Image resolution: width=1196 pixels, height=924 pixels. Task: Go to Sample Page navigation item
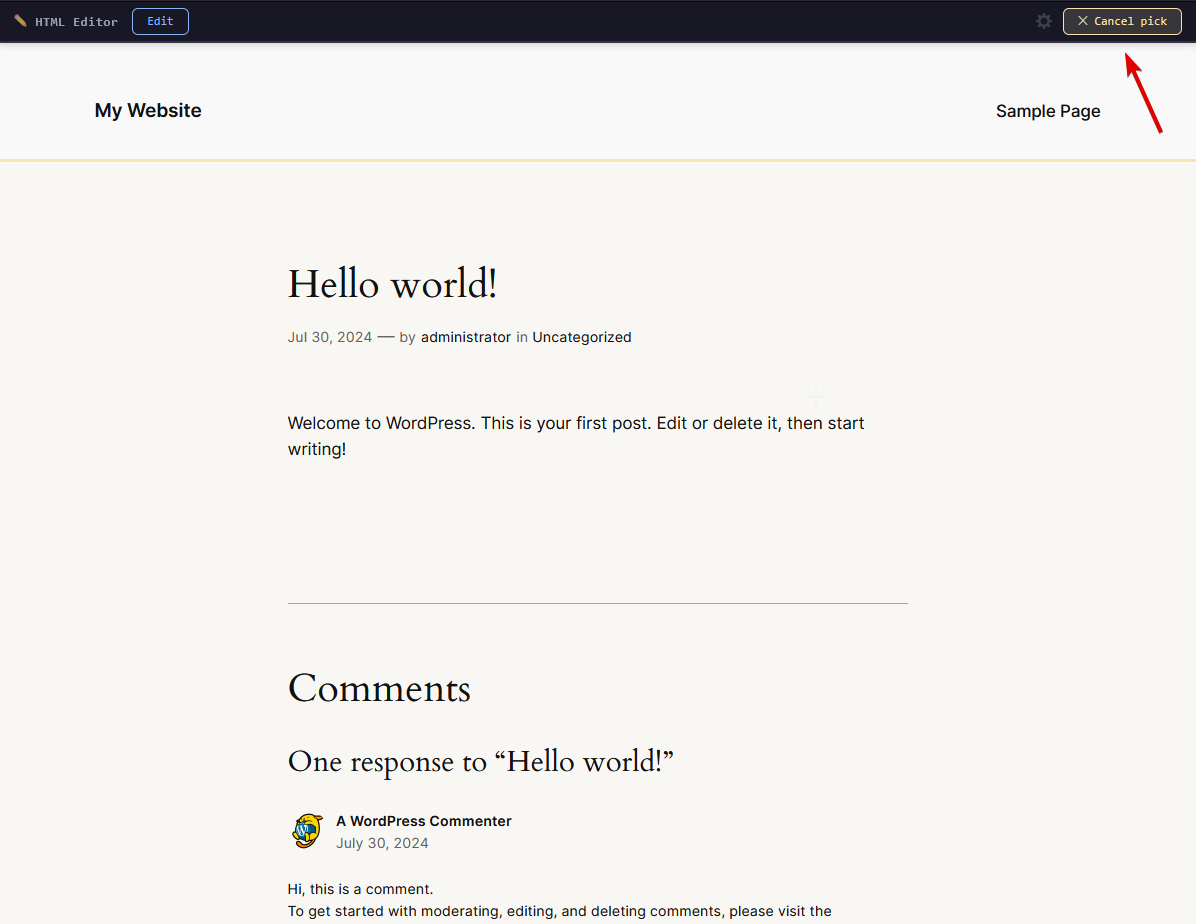[1047, 111]
